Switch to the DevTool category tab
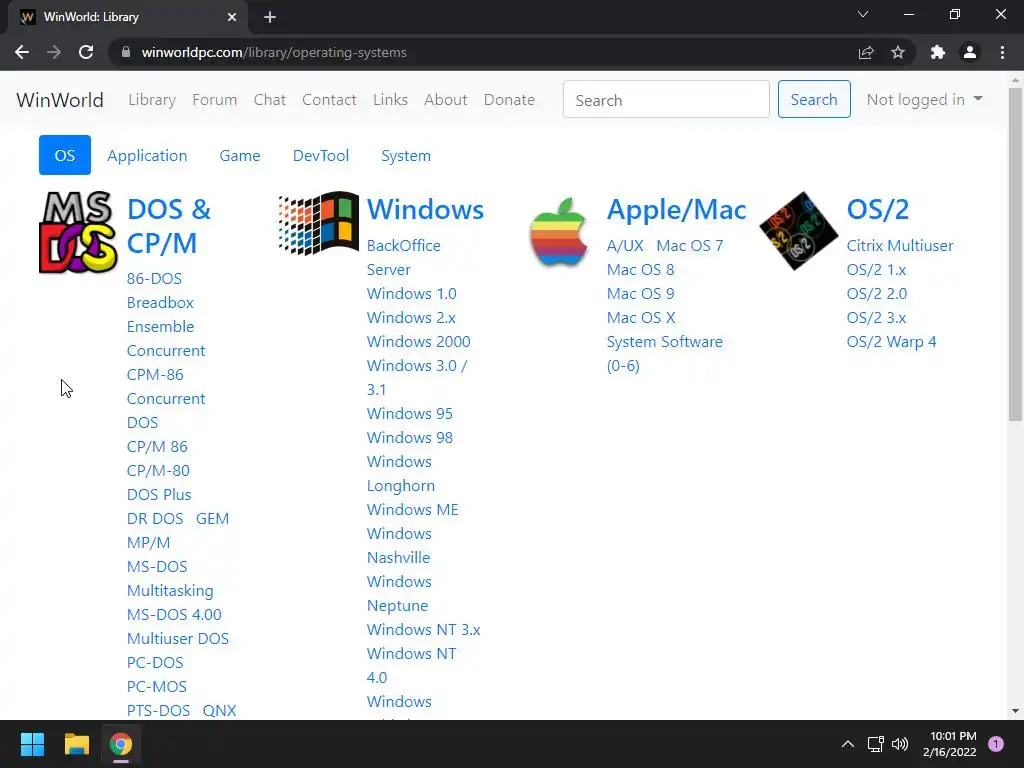The width and height of the screenshot is (1024, 768). click(321, 155)
